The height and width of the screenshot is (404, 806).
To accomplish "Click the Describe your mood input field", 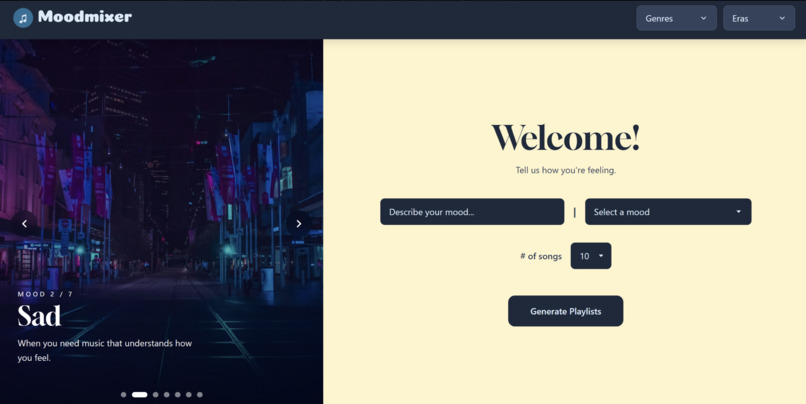I will pos(472,212).
